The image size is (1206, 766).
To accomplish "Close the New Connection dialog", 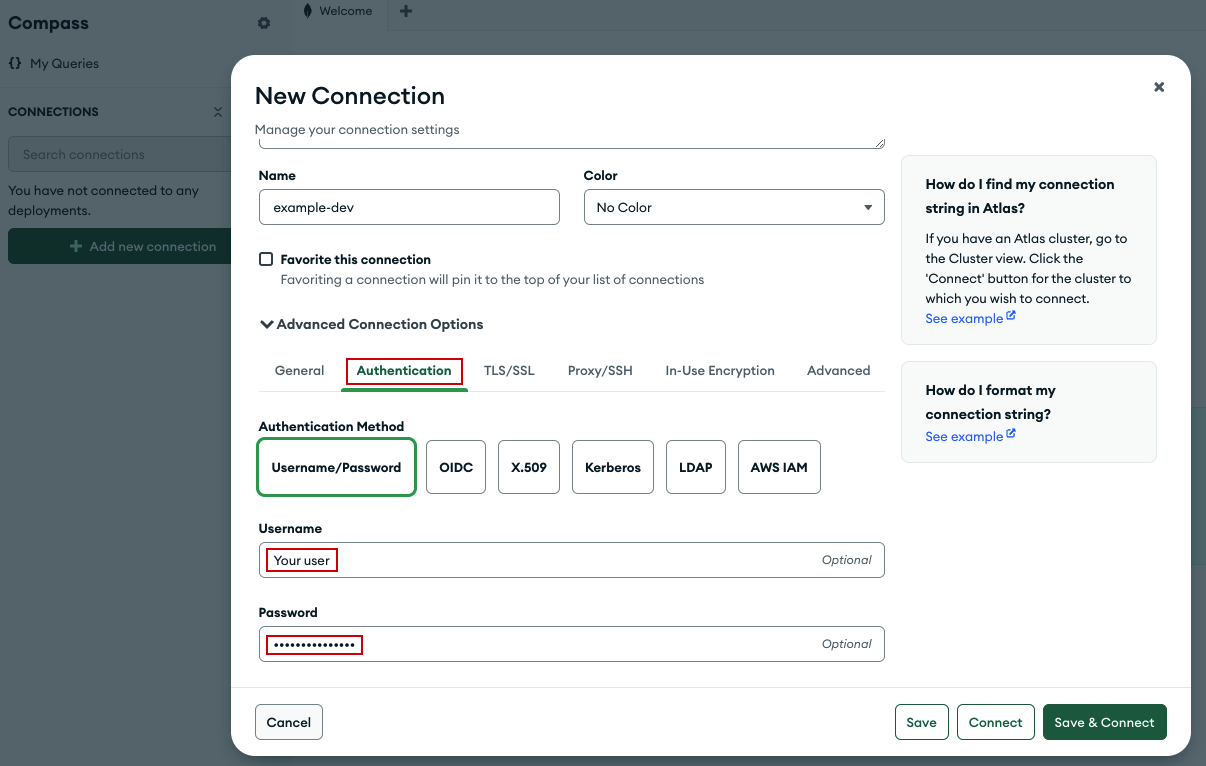I will (1159, 87).
